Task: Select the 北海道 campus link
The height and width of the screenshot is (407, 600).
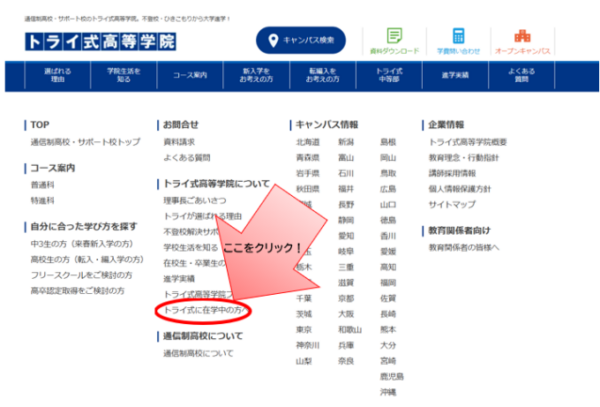Action: click(307, 143)
